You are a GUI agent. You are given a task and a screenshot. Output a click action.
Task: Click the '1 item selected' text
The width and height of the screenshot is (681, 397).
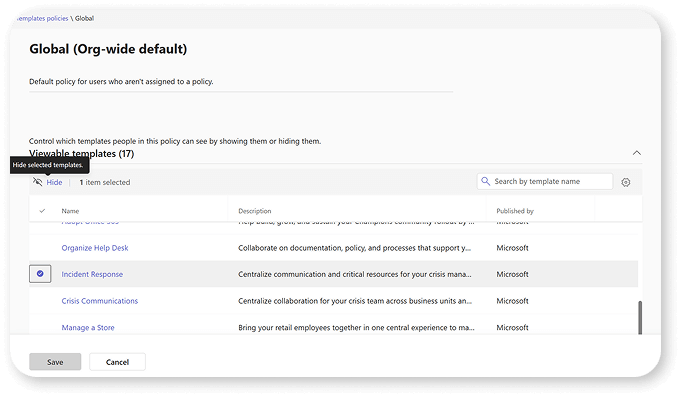point(105,182)
